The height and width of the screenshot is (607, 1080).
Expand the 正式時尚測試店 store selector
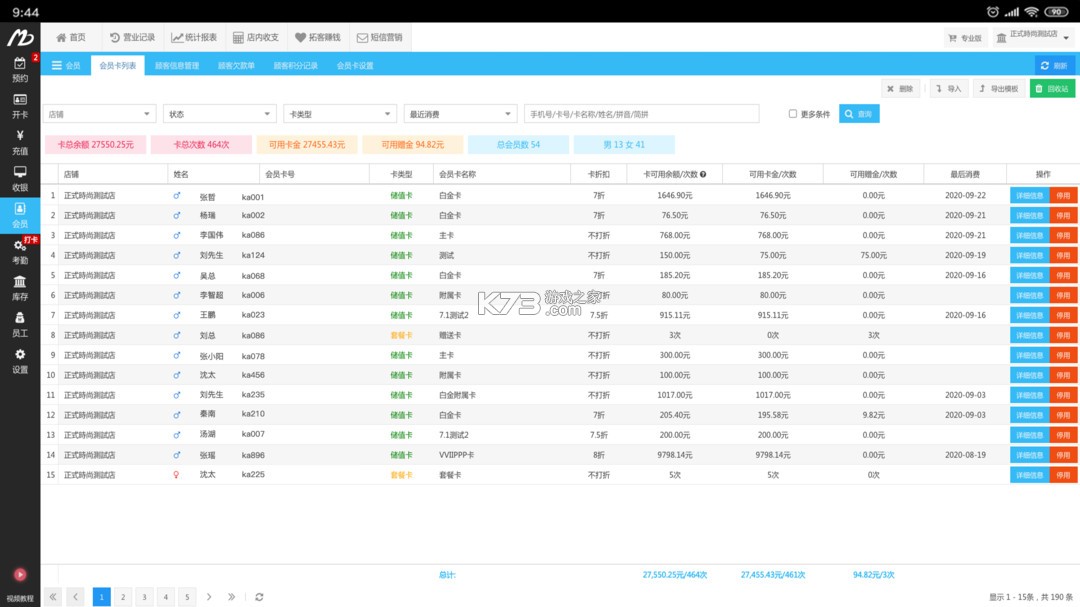1032,37
